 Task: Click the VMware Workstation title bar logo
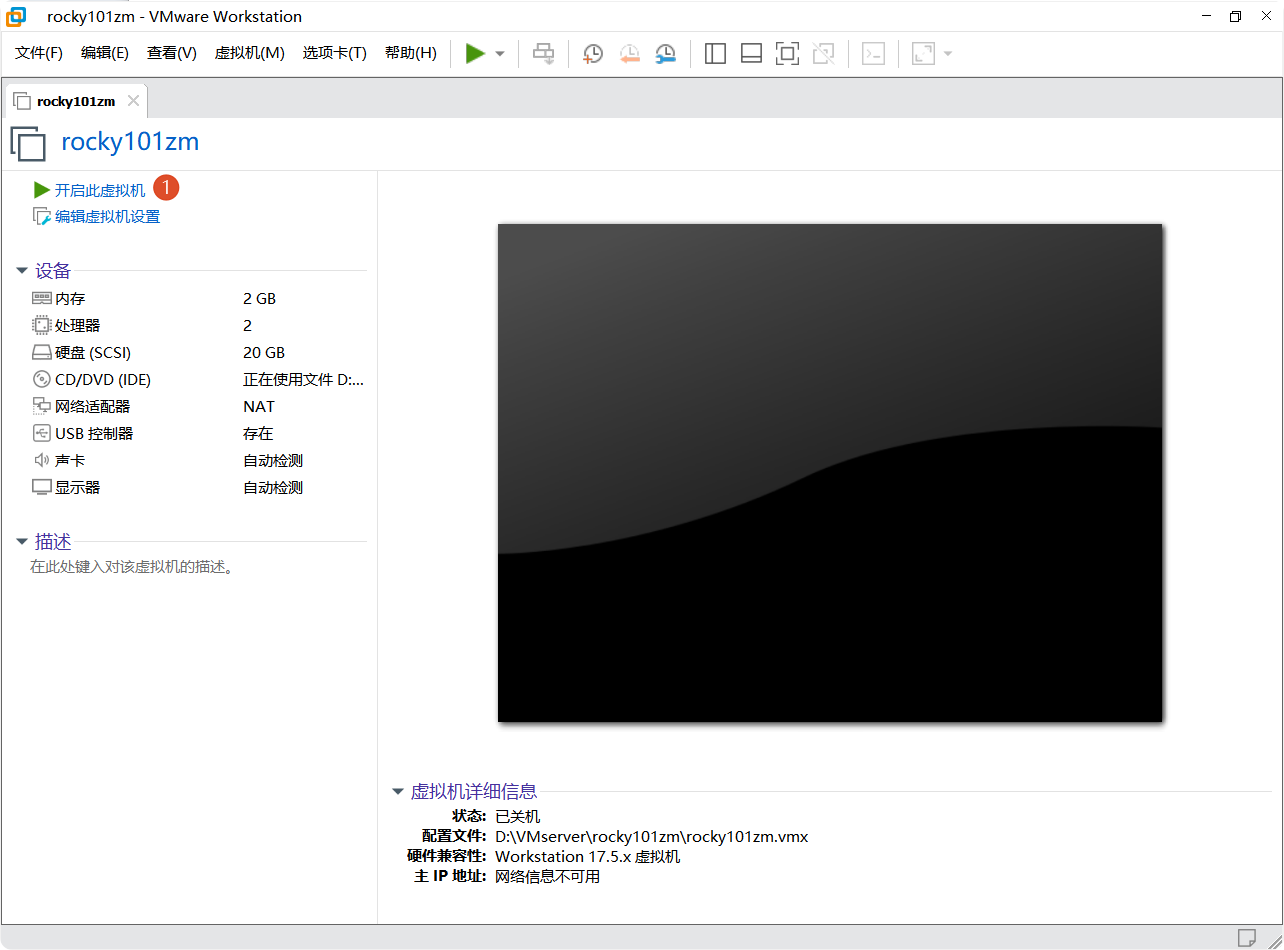coord(17,16)
